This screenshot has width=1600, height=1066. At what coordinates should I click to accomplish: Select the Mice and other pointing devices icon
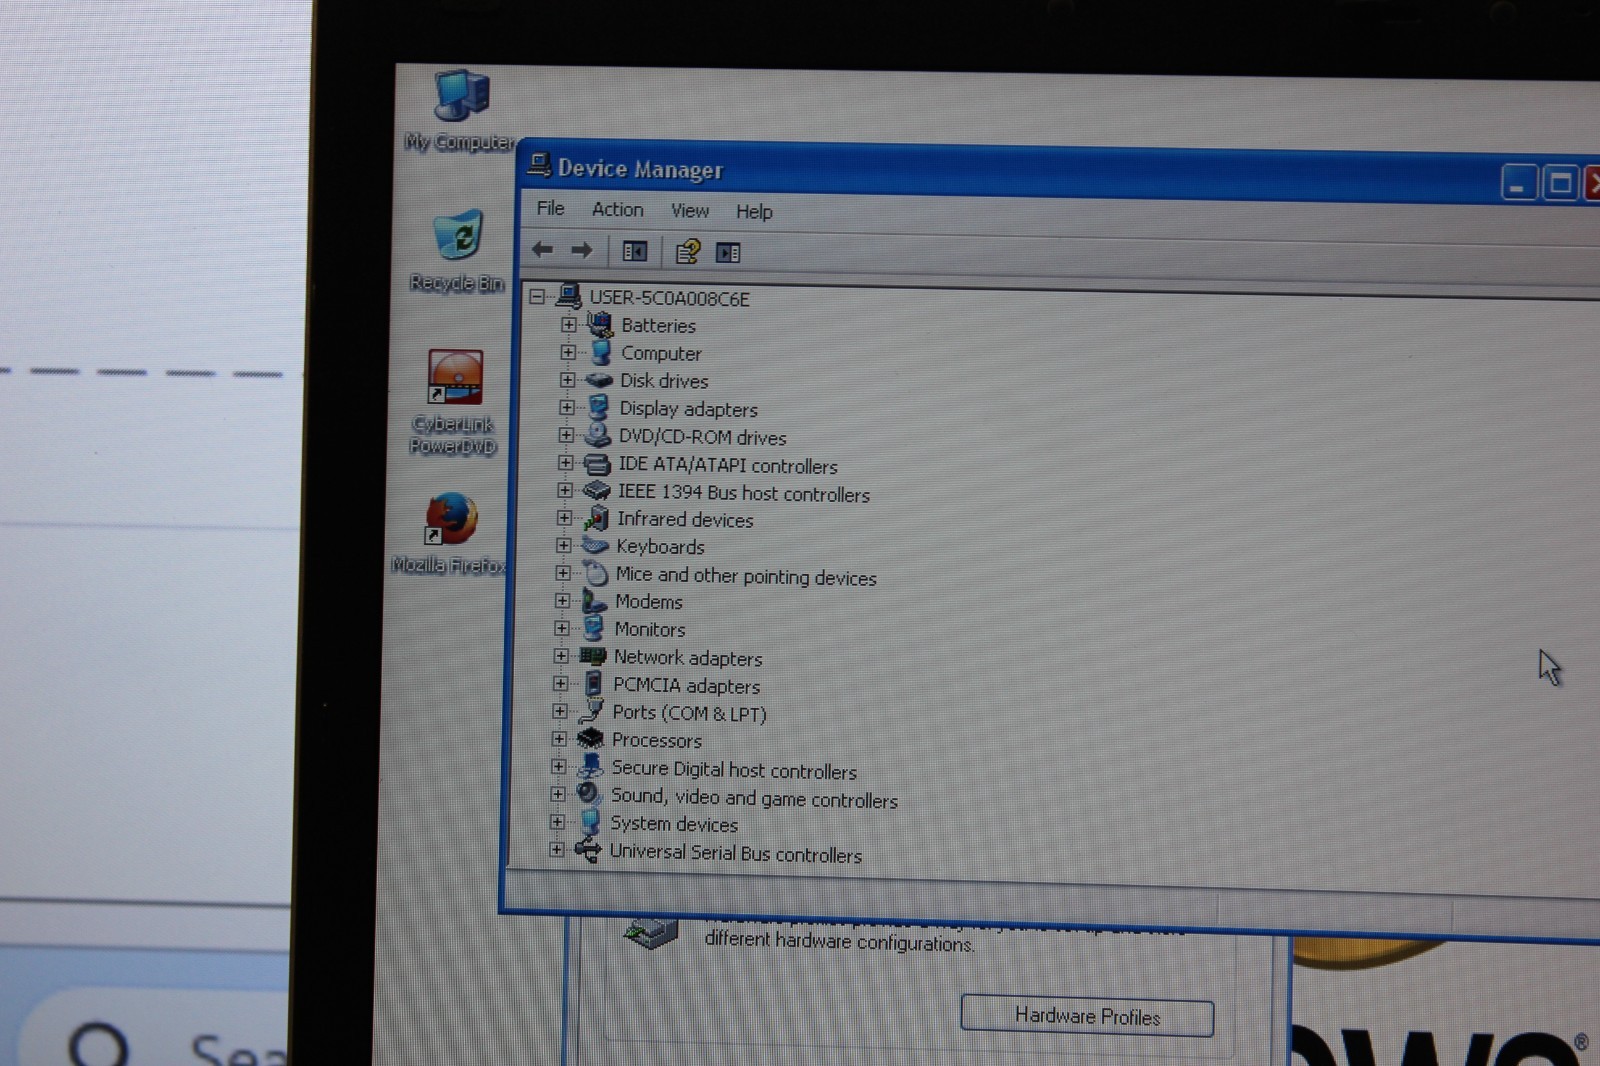595,573
